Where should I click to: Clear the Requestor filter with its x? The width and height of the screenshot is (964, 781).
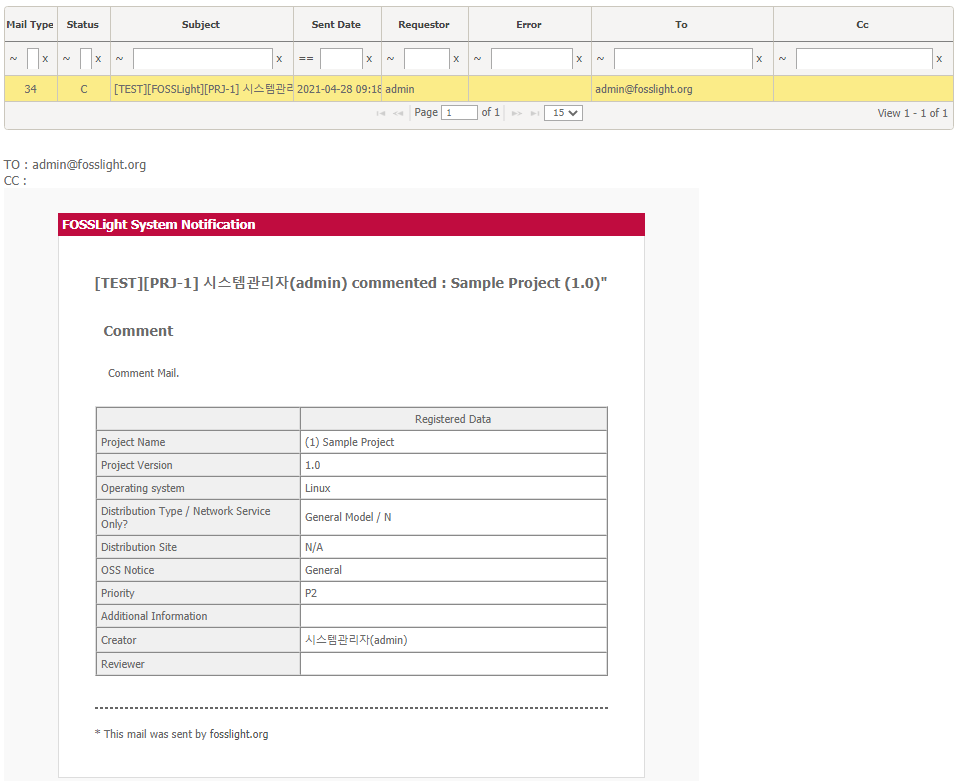click(456, 59)
